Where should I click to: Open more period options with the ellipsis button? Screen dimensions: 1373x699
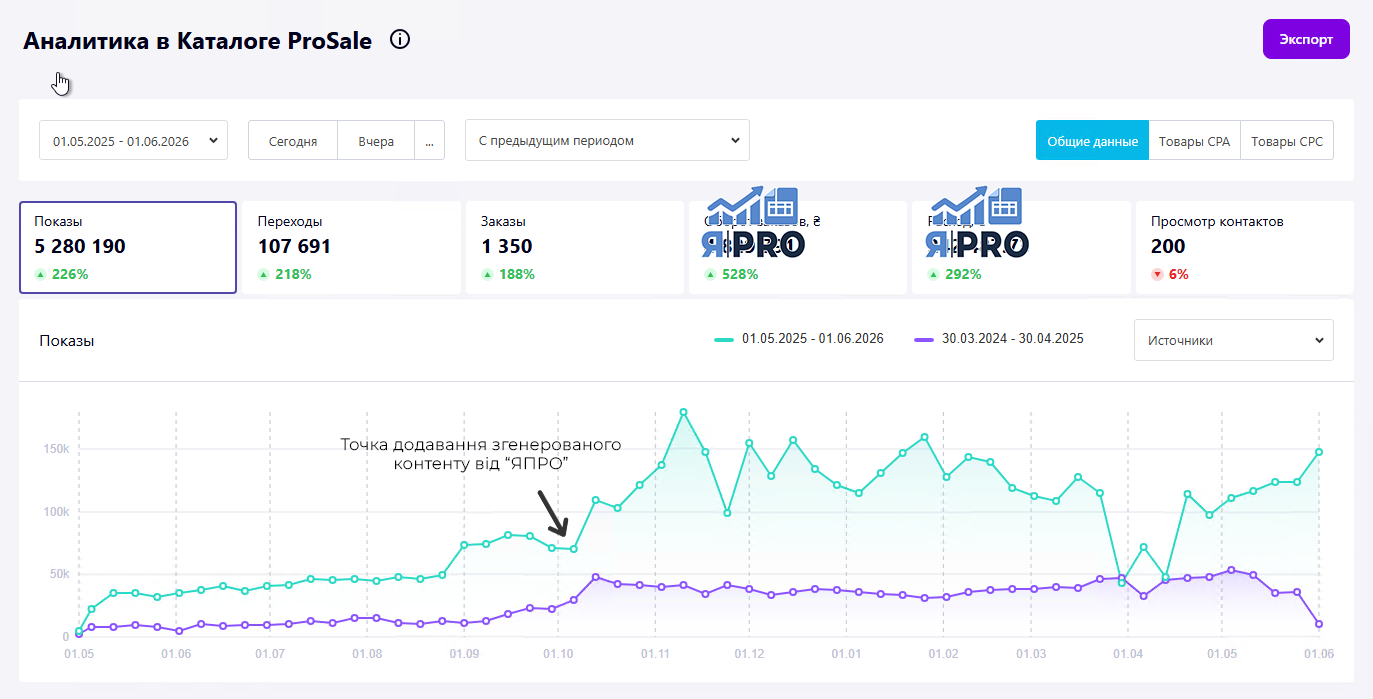(429, 141)
